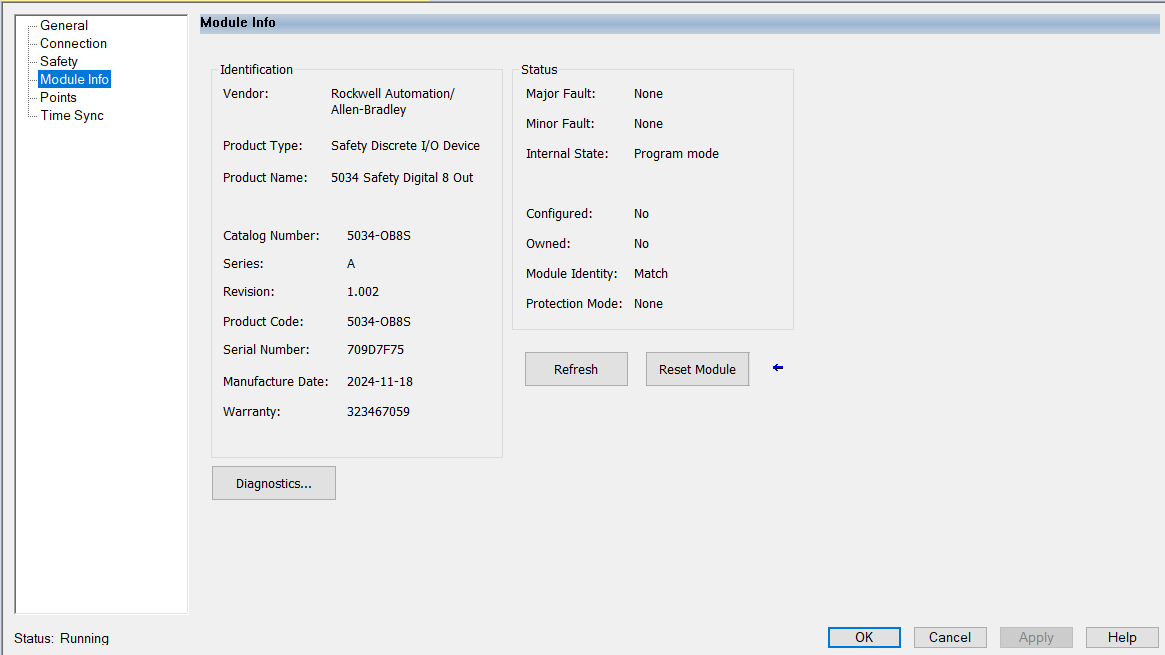Click the Module Info header title

click(238, 22)
